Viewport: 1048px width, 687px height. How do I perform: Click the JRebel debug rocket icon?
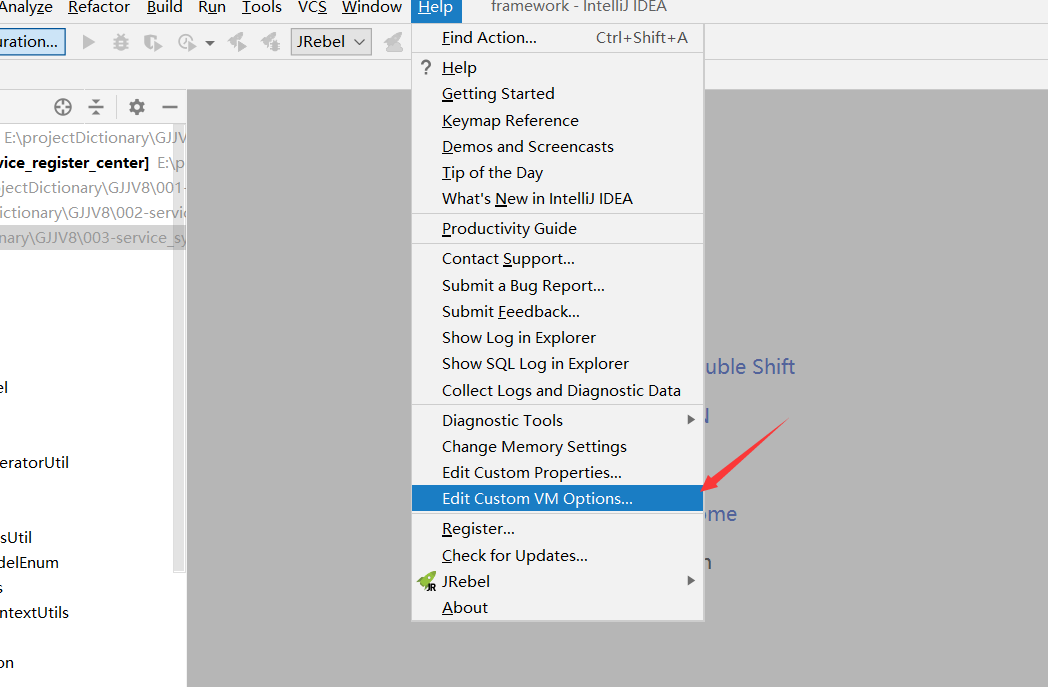[270, 42]
